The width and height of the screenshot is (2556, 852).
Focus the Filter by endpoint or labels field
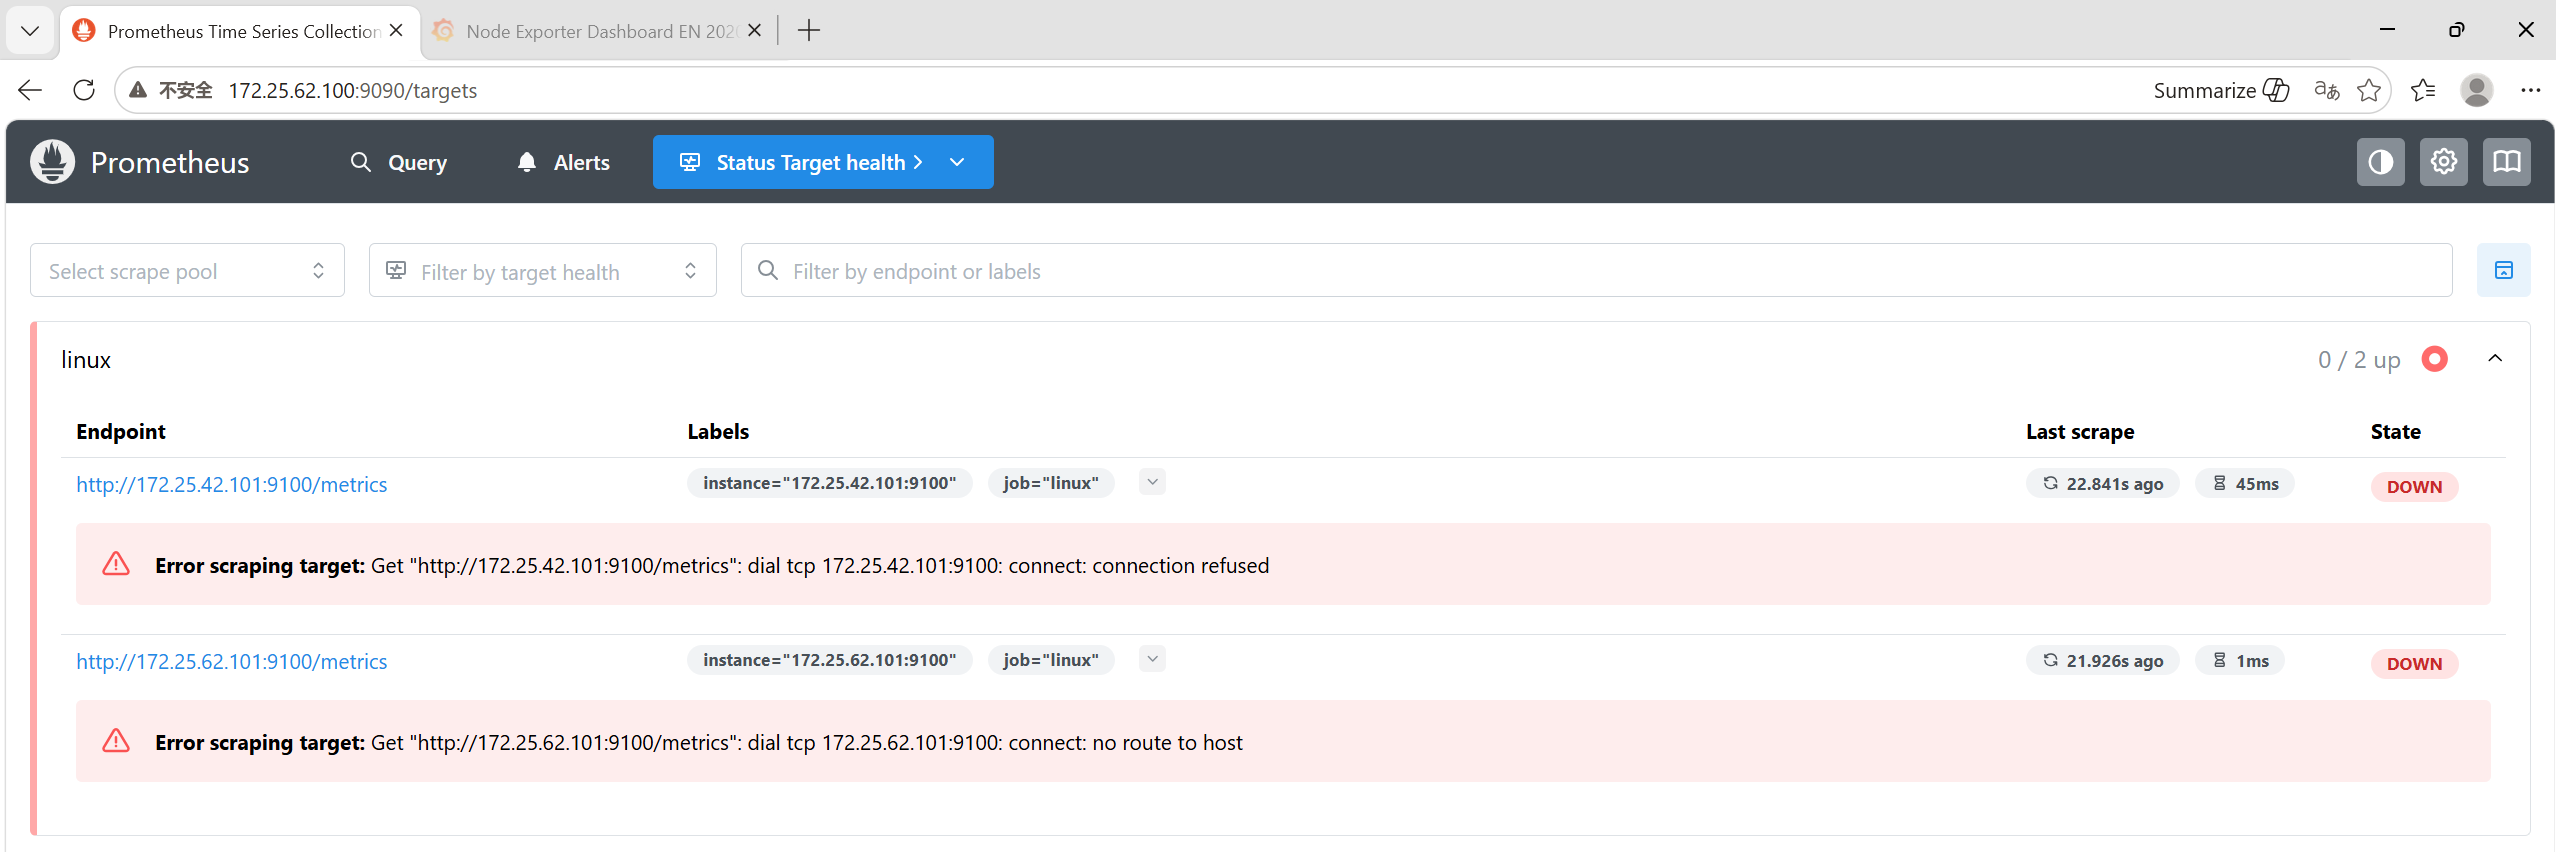(x=1596, y=271)
